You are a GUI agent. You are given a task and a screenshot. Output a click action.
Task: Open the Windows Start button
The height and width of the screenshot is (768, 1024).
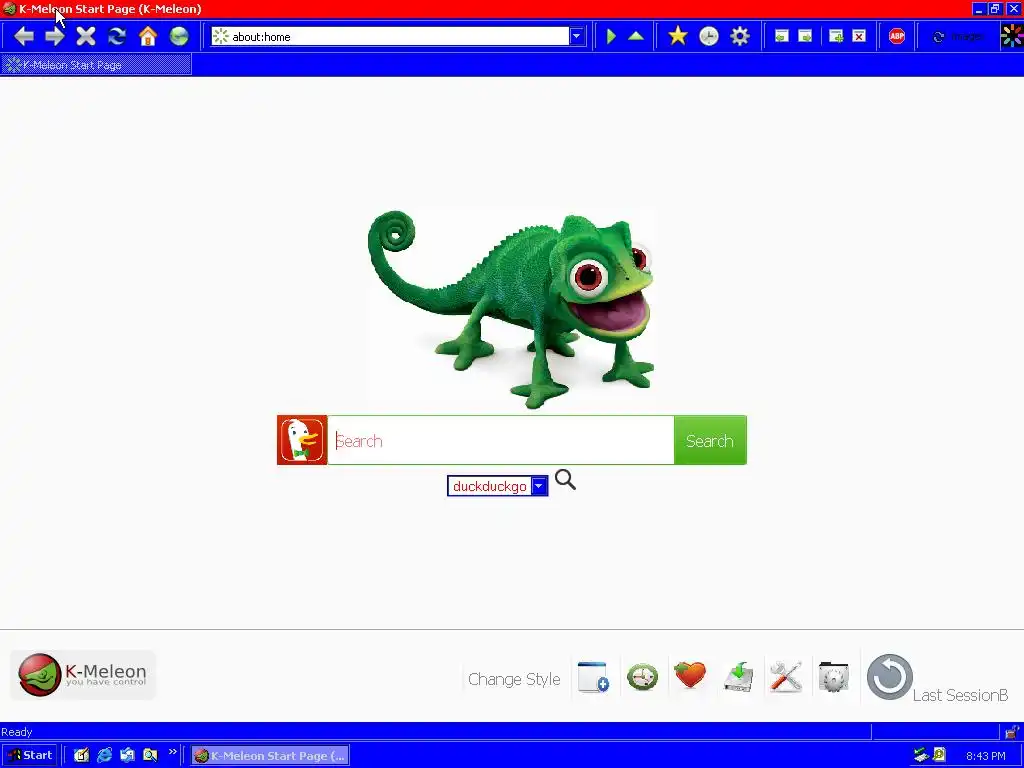(30, 755)
